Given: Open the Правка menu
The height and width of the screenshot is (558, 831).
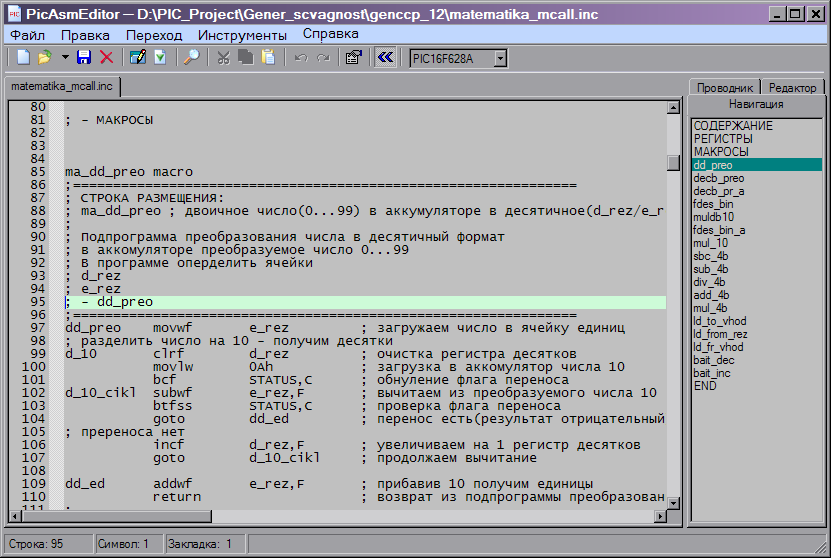Looking at the screenshot, I should (x=85, y=35).
